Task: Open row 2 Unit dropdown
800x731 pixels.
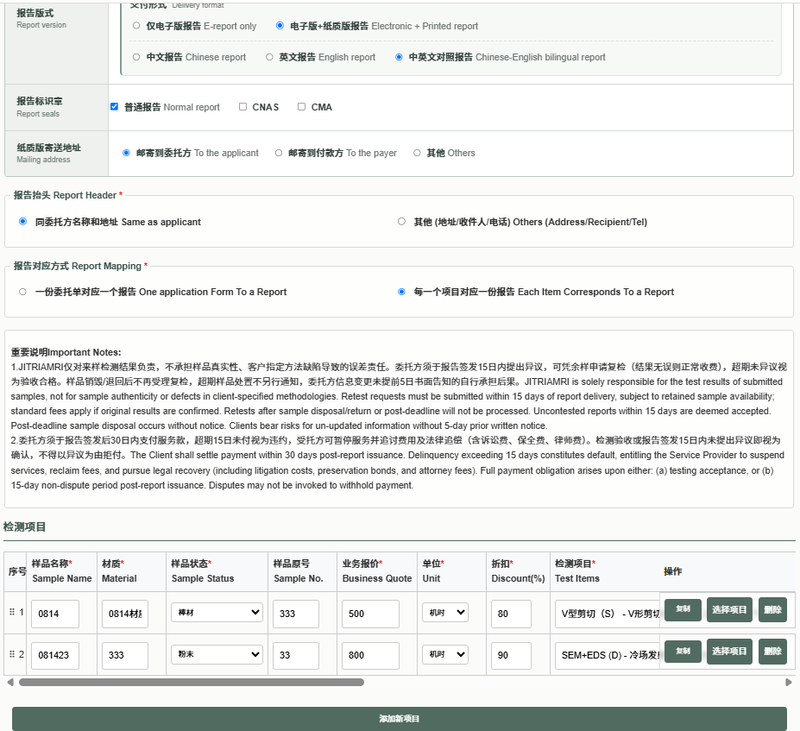Action: pos(445,654)
